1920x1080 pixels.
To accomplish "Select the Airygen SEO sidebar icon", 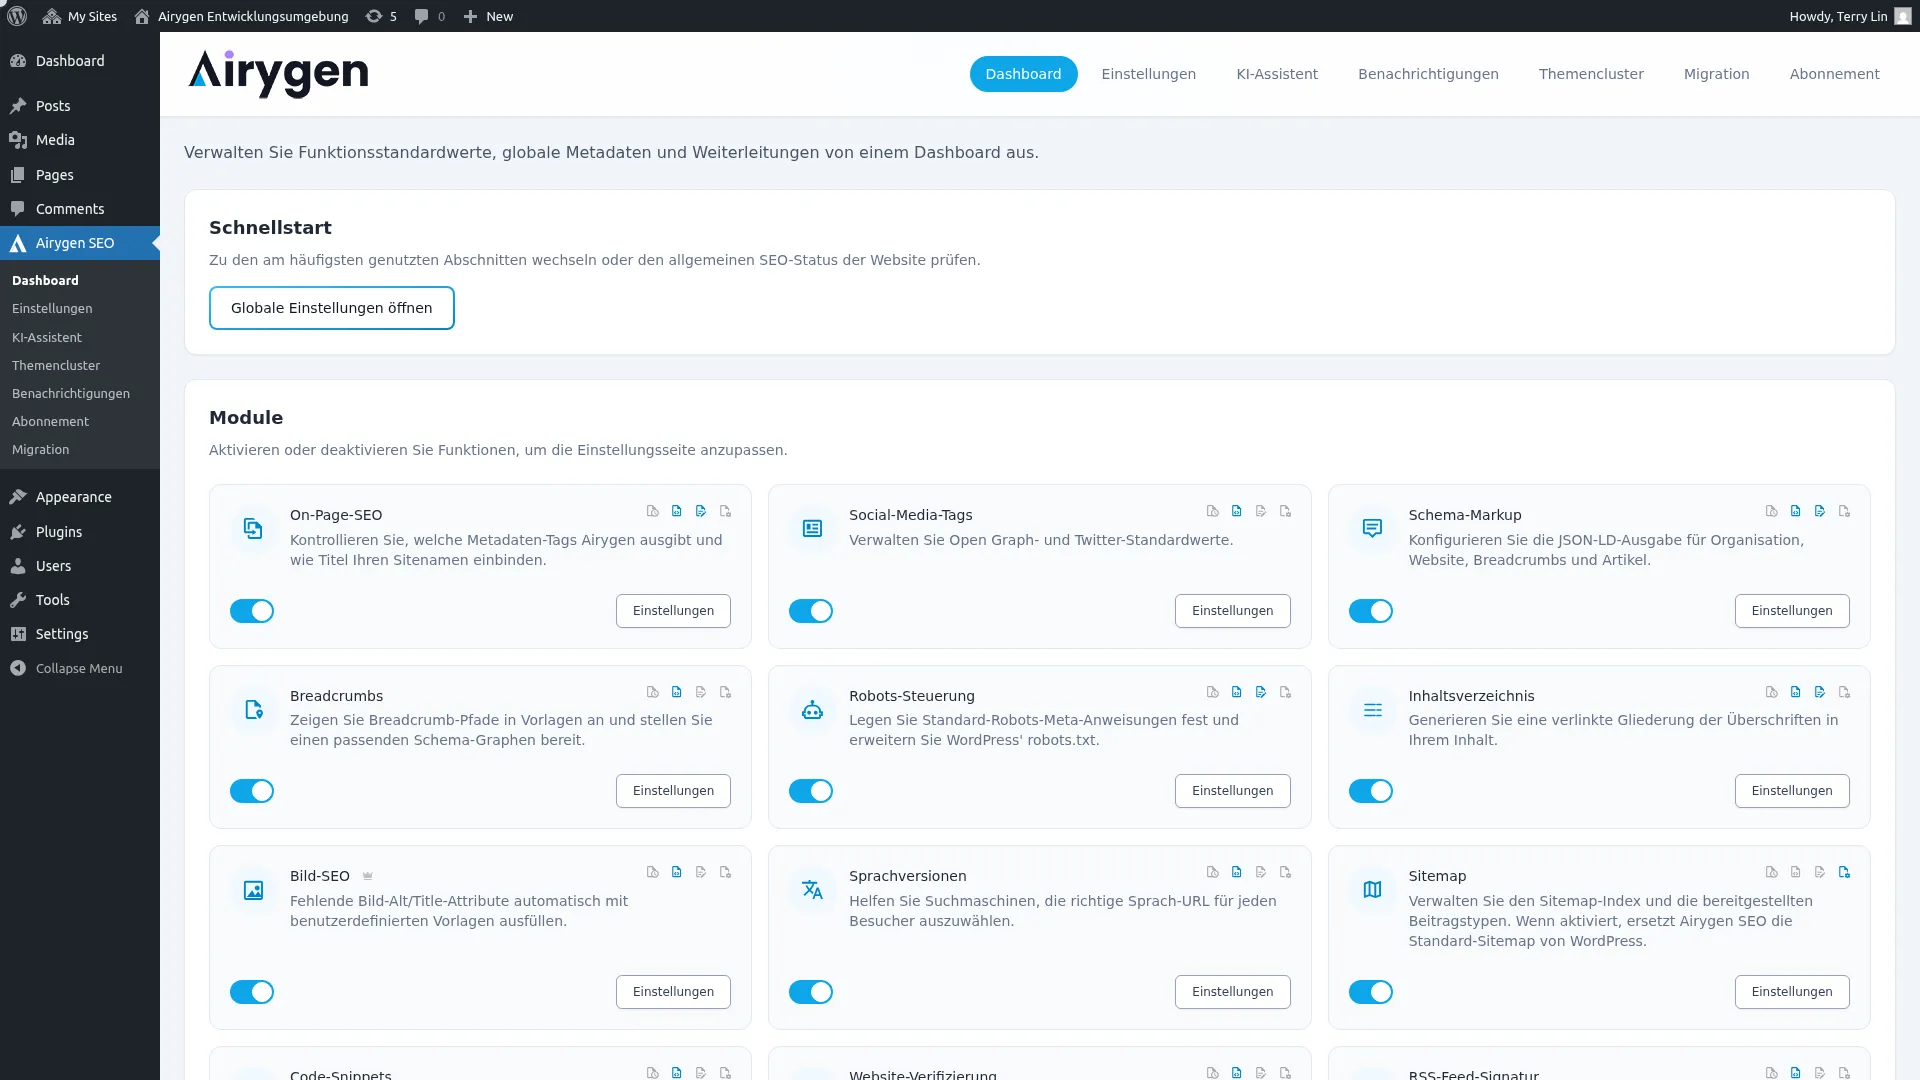I will coord(17,243).
